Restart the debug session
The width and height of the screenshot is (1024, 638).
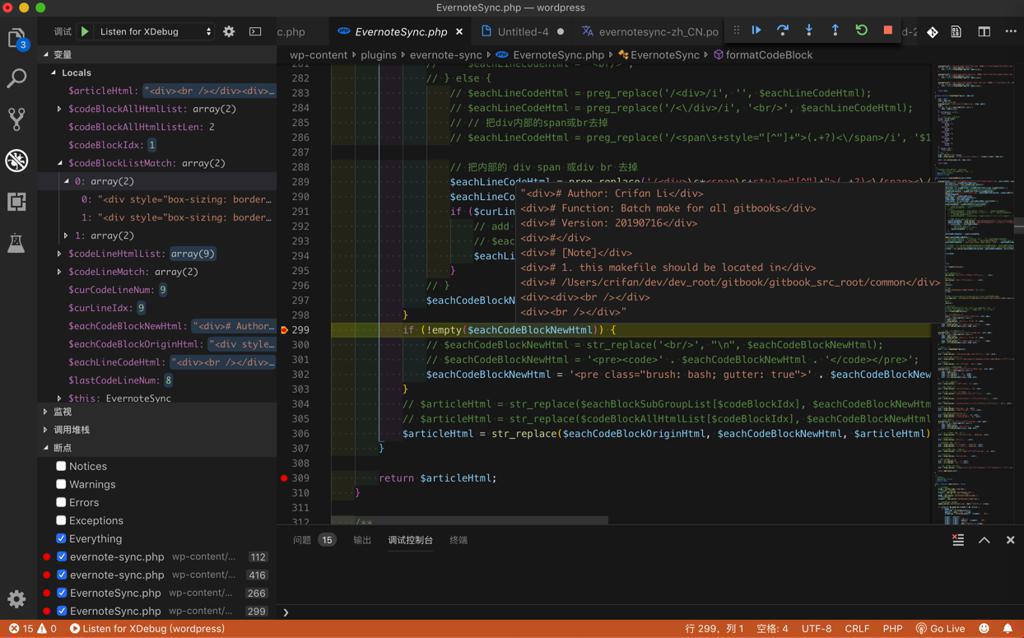coord(861,31)
